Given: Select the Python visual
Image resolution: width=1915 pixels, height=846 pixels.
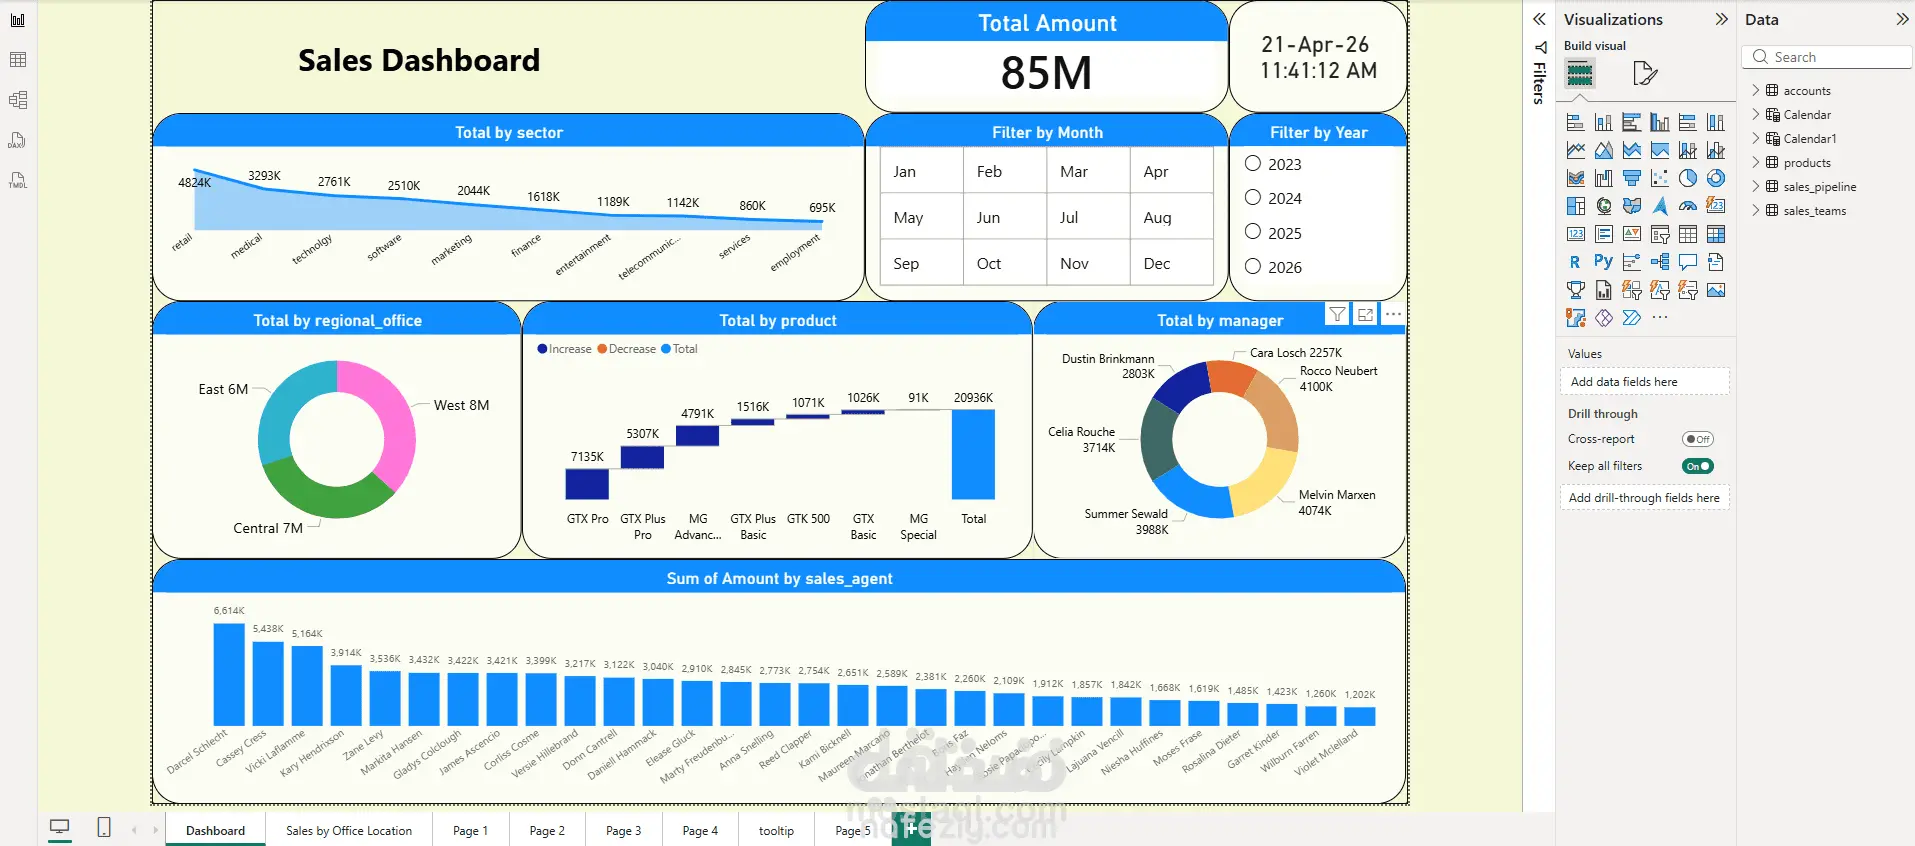Looking at the screenshot, I should tap(1603, 262).
